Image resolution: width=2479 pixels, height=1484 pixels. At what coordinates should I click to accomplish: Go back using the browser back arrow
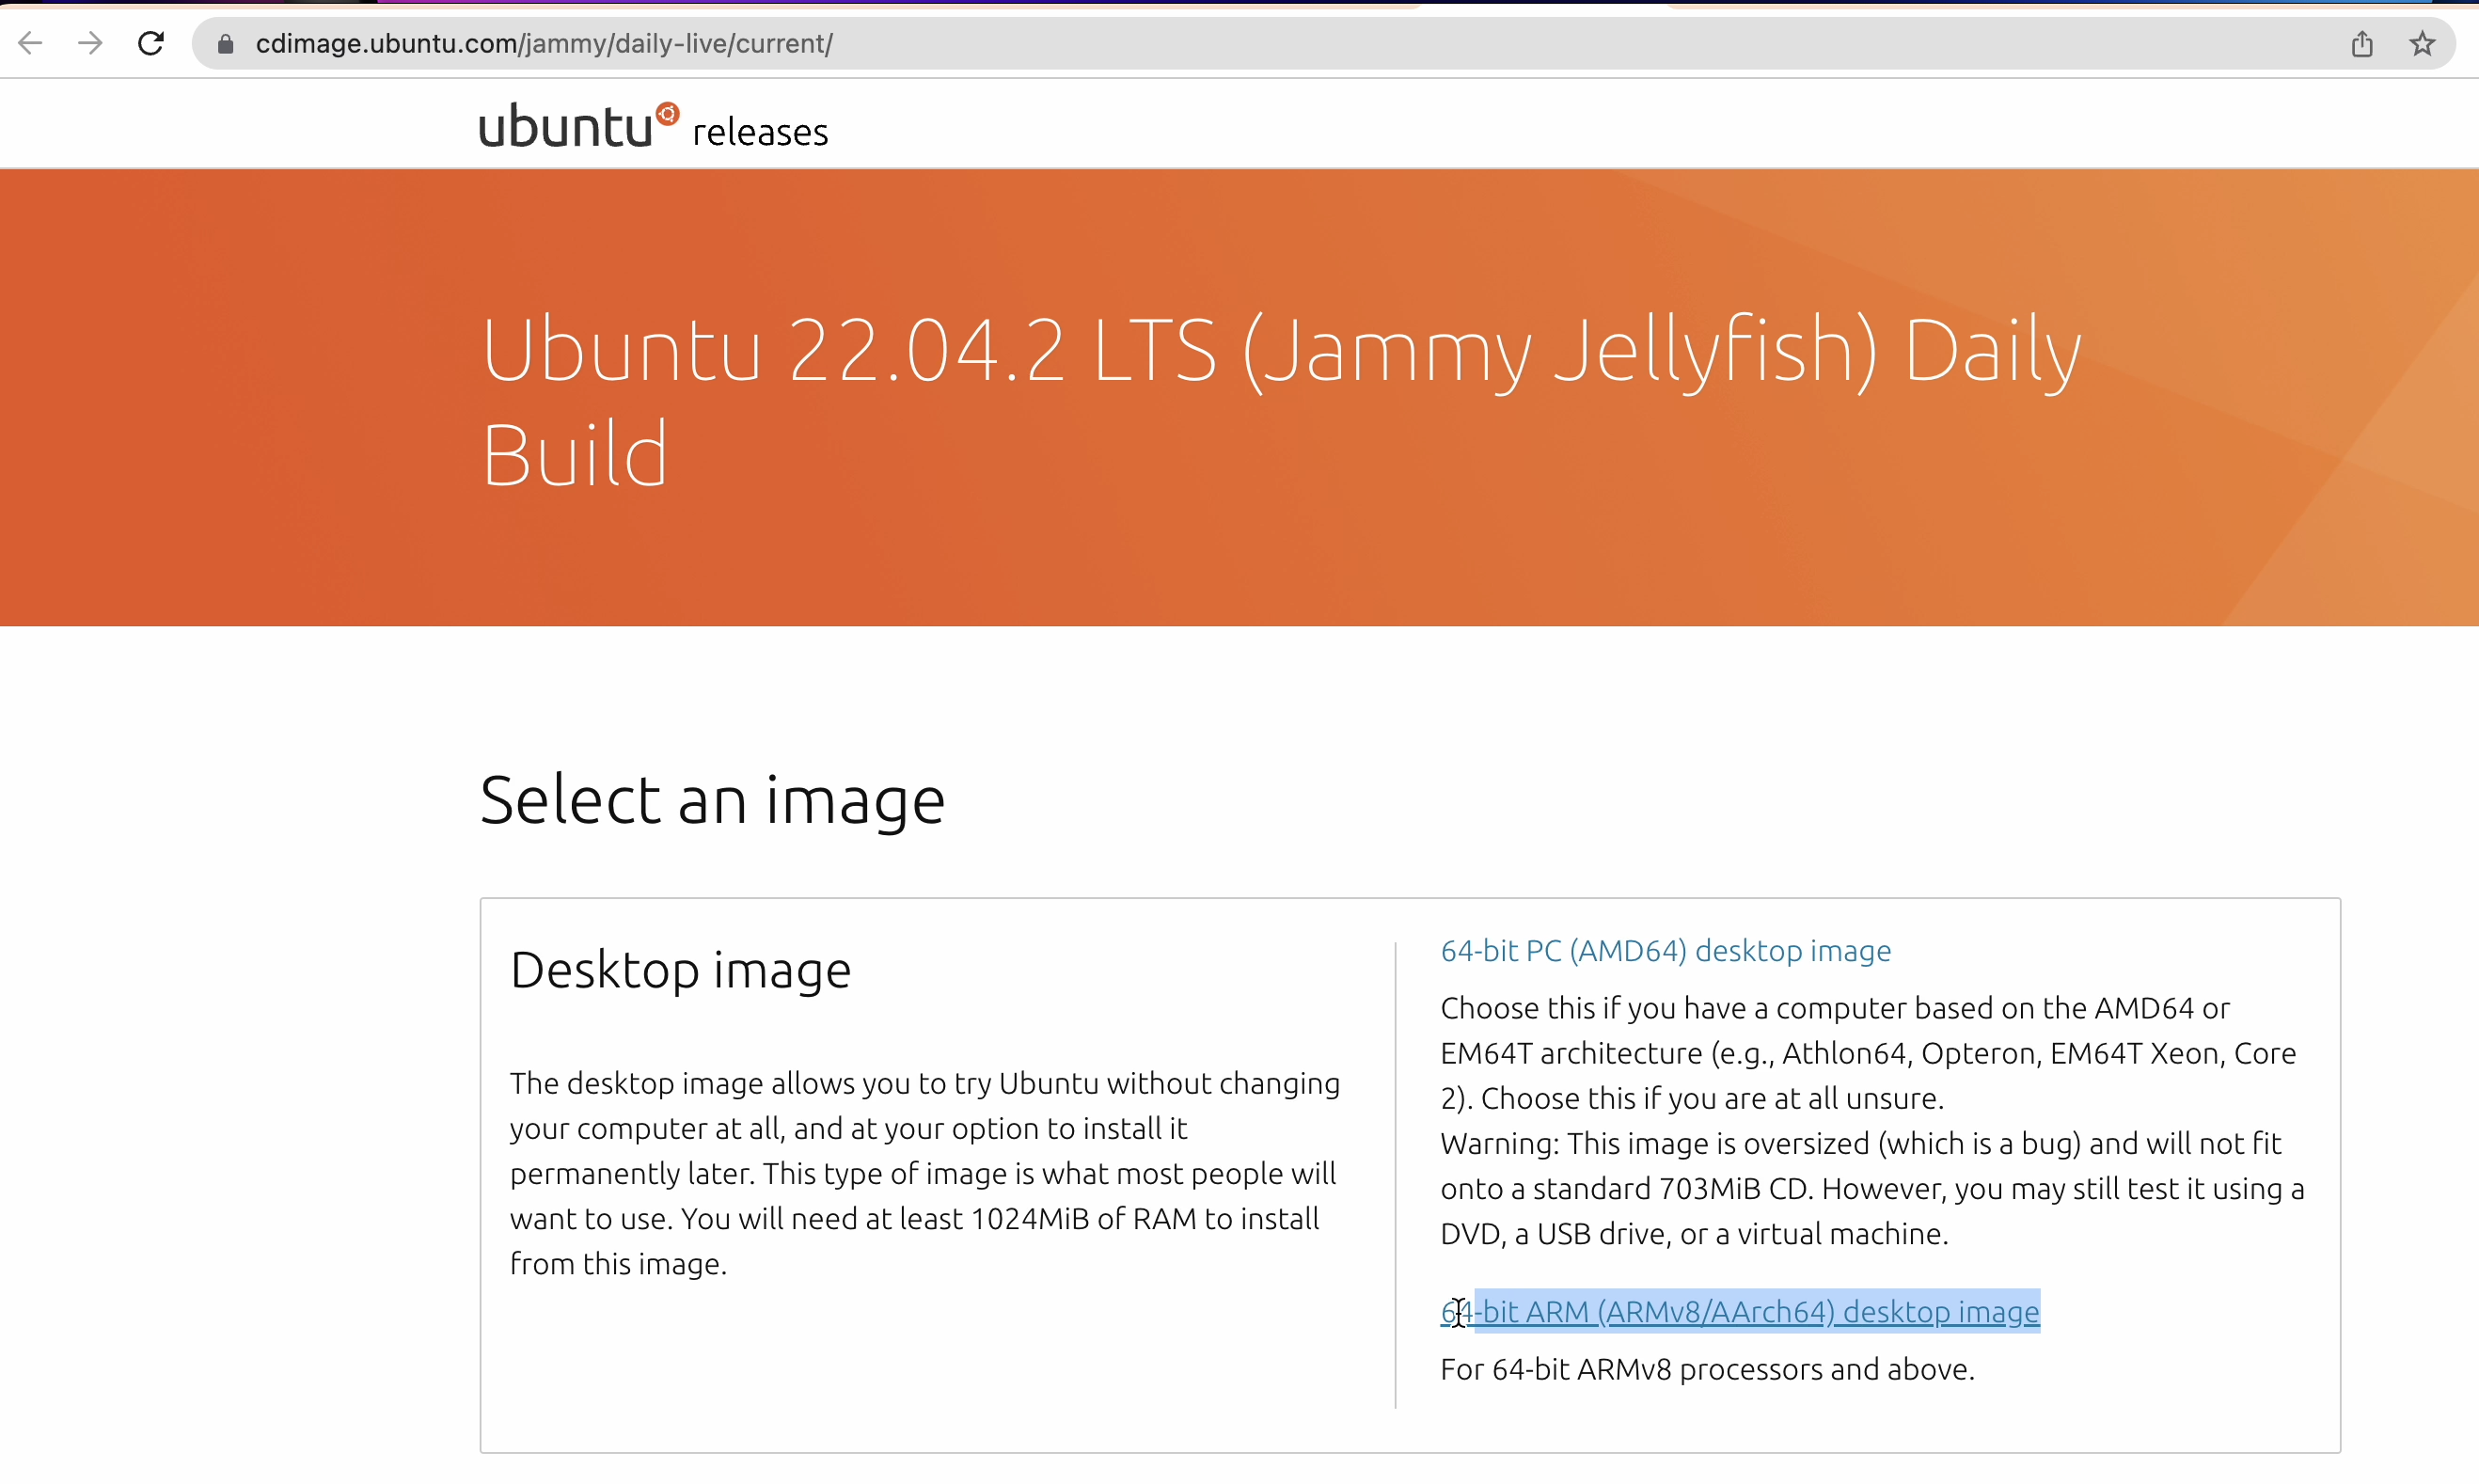(x=31, y=43)
